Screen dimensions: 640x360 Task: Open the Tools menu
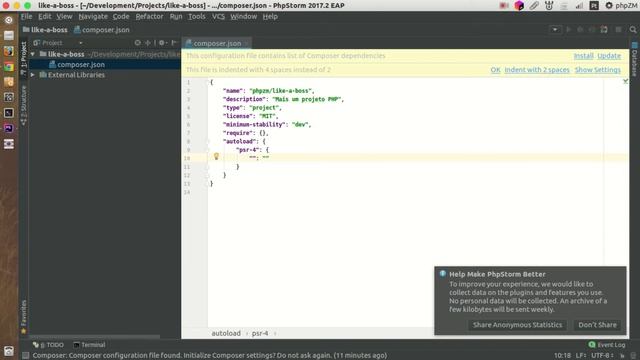(196, 16)
